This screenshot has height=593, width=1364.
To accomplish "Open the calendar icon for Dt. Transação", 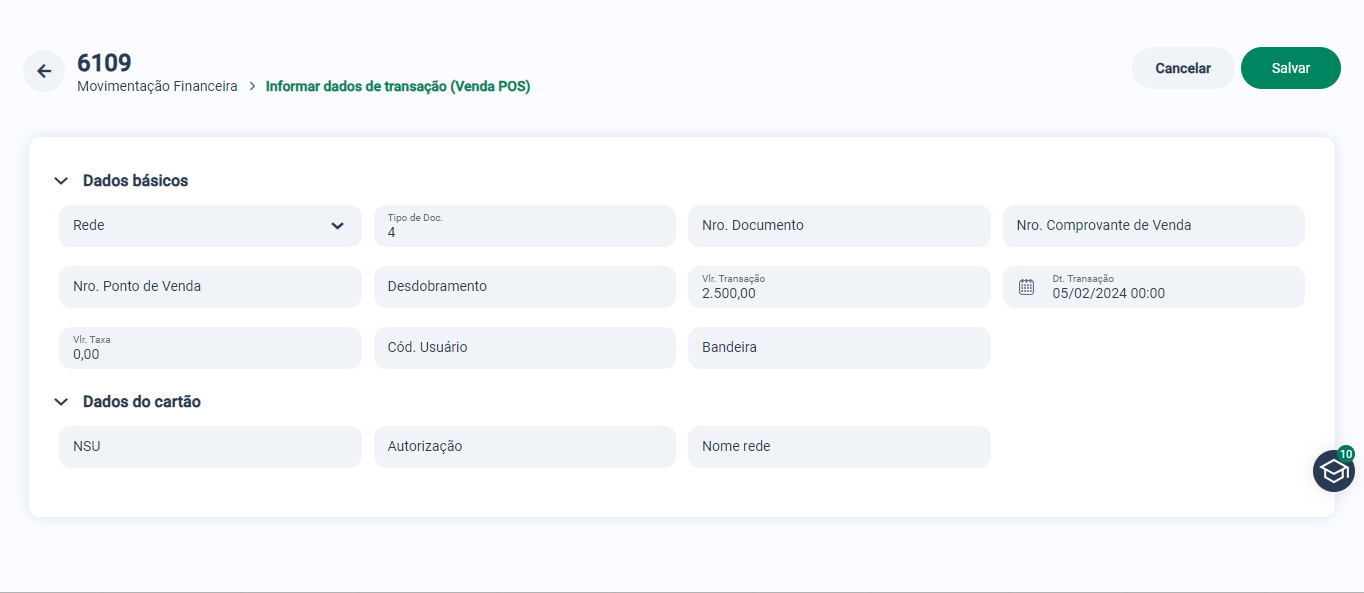I will tap(1026, 287).
